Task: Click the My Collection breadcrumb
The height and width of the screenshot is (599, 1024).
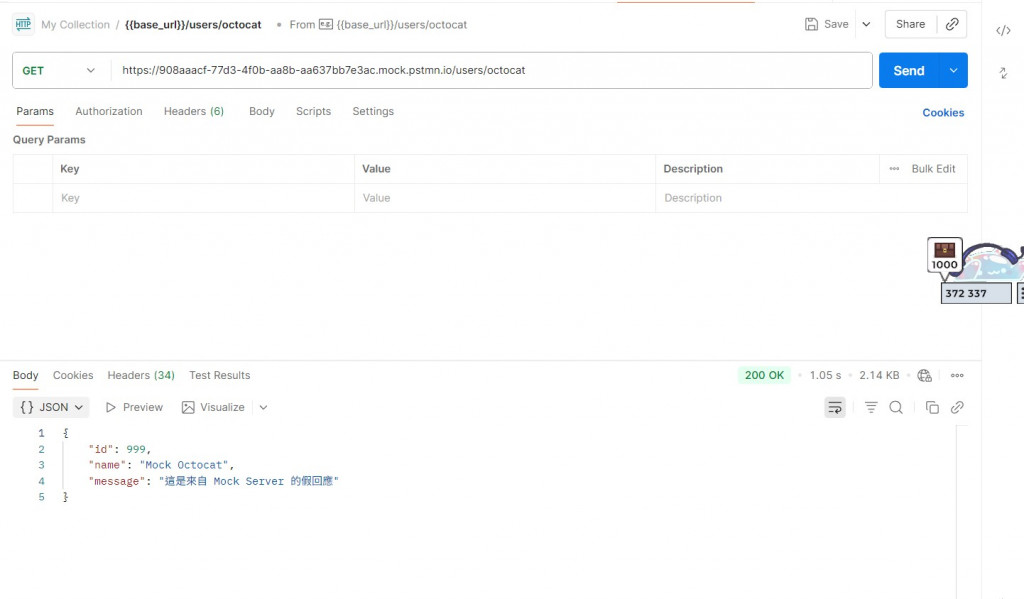Action: (x=75, y=25)
